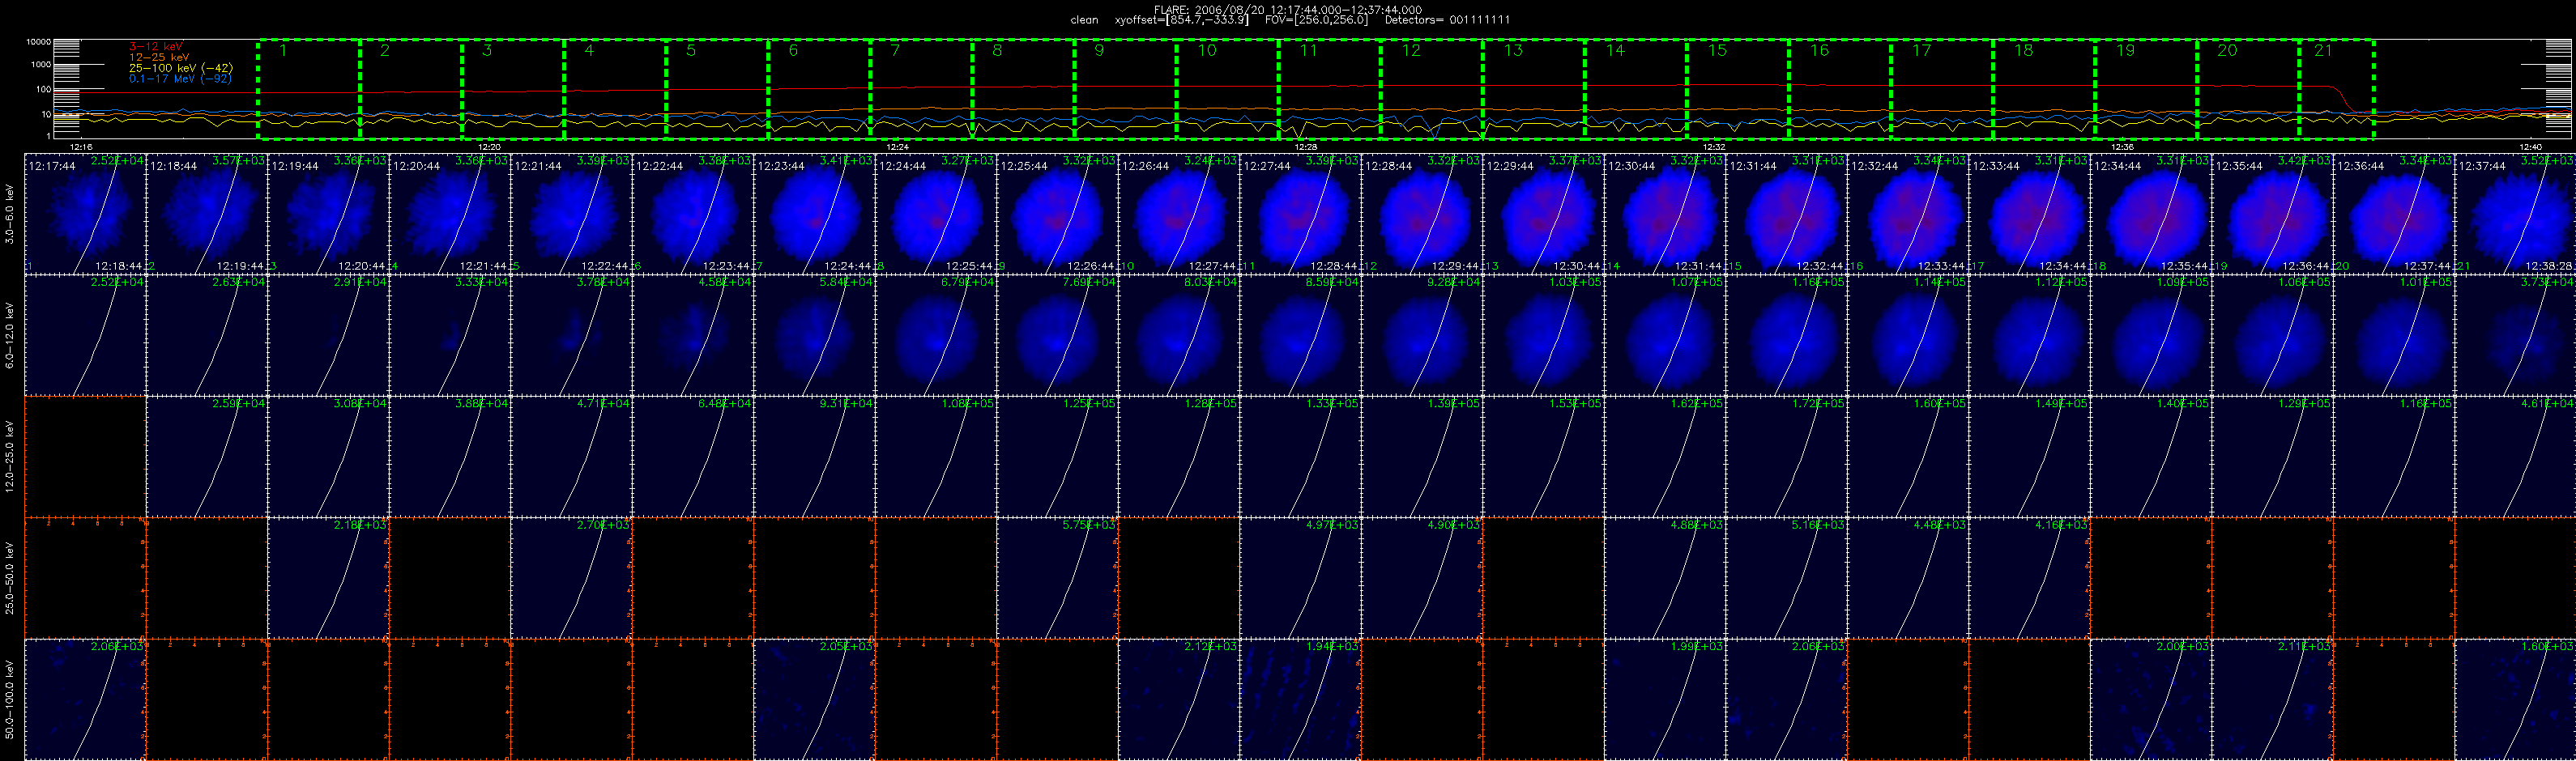Screen dimensions: 2576x761
Task: Click the 12:40 time axis label
Action: point(2530,147)
